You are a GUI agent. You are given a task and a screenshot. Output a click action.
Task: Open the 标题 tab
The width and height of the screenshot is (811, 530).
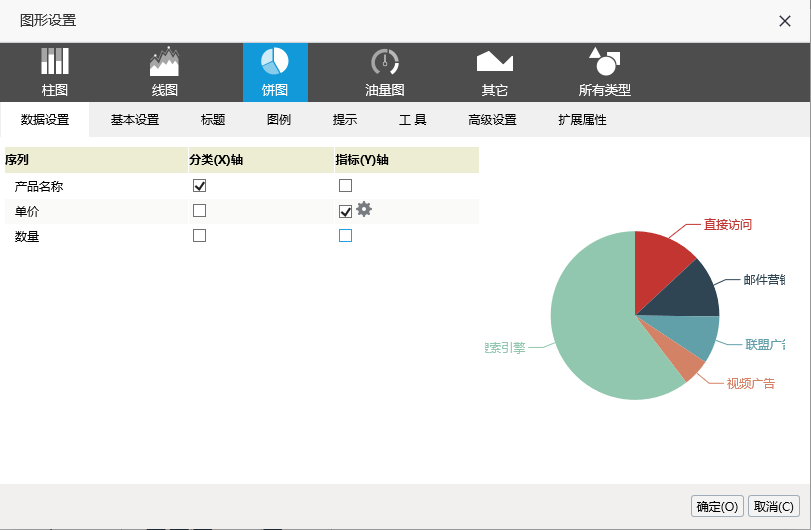[x=213, y=120]
